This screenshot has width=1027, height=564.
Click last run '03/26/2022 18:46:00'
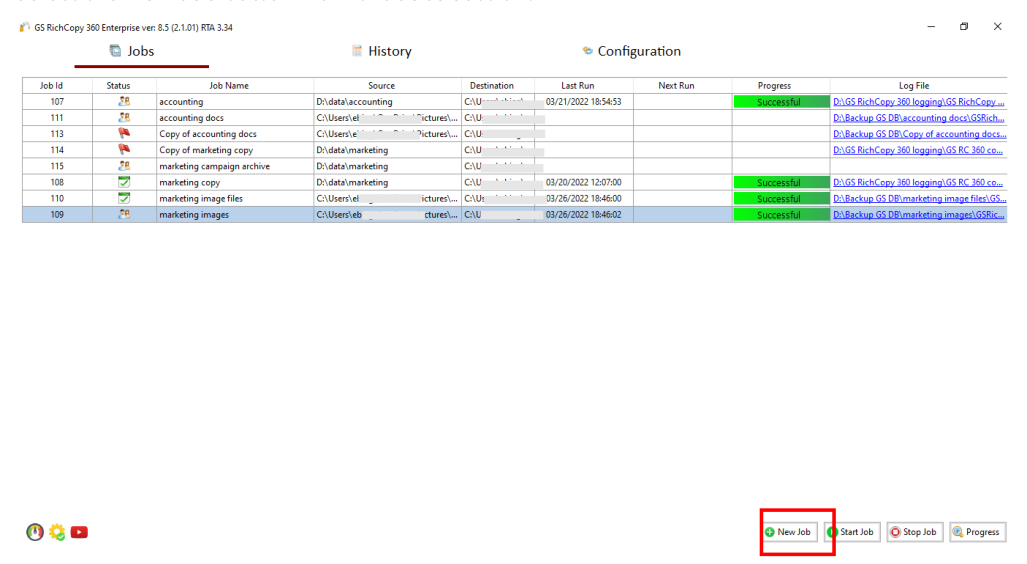pyautogui.click(x=584, y=198)
